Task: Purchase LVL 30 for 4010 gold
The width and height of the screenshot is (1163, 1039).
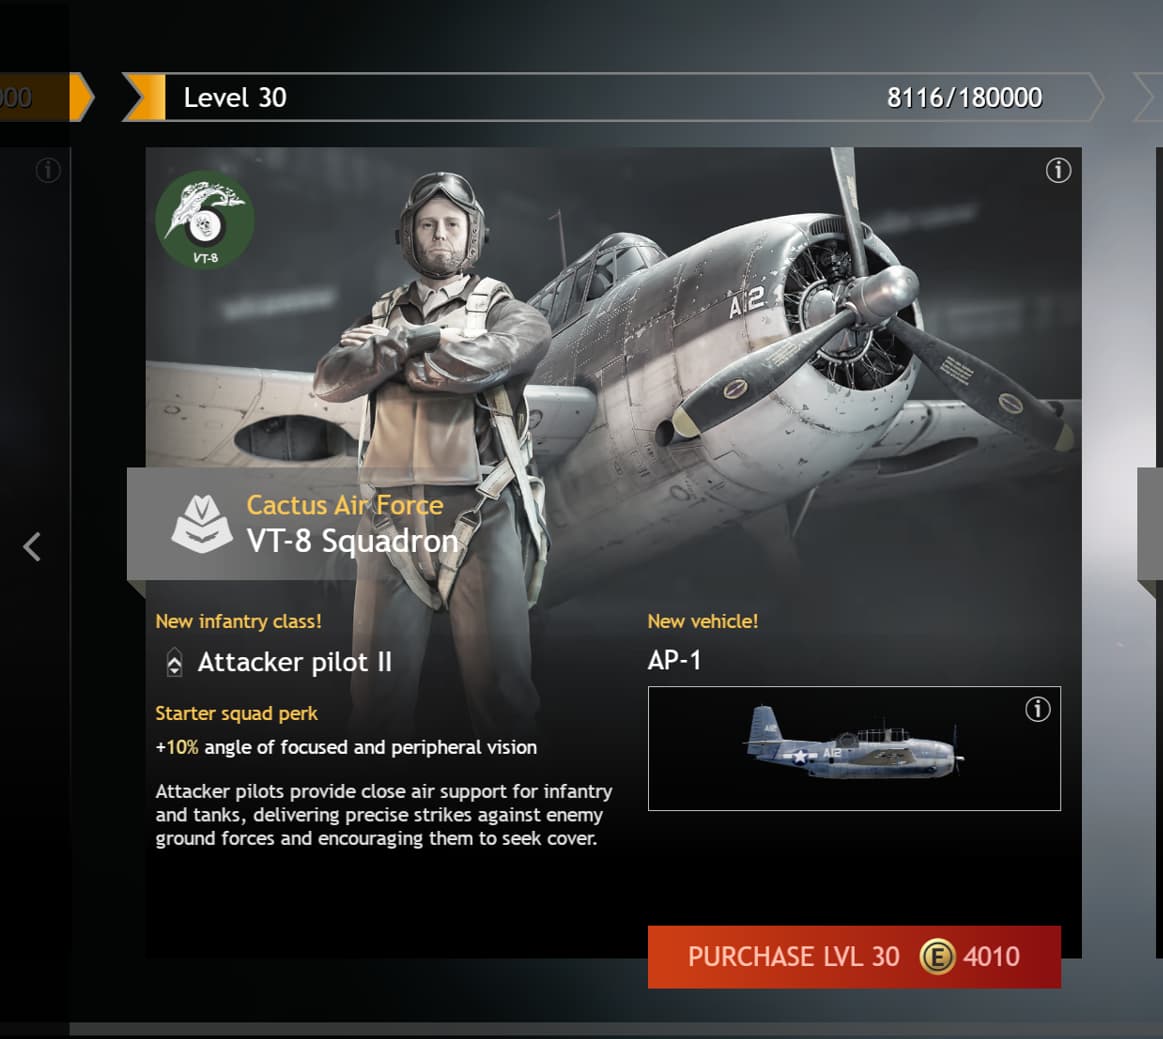Action: pyautogui.click(x=854, y=957)
